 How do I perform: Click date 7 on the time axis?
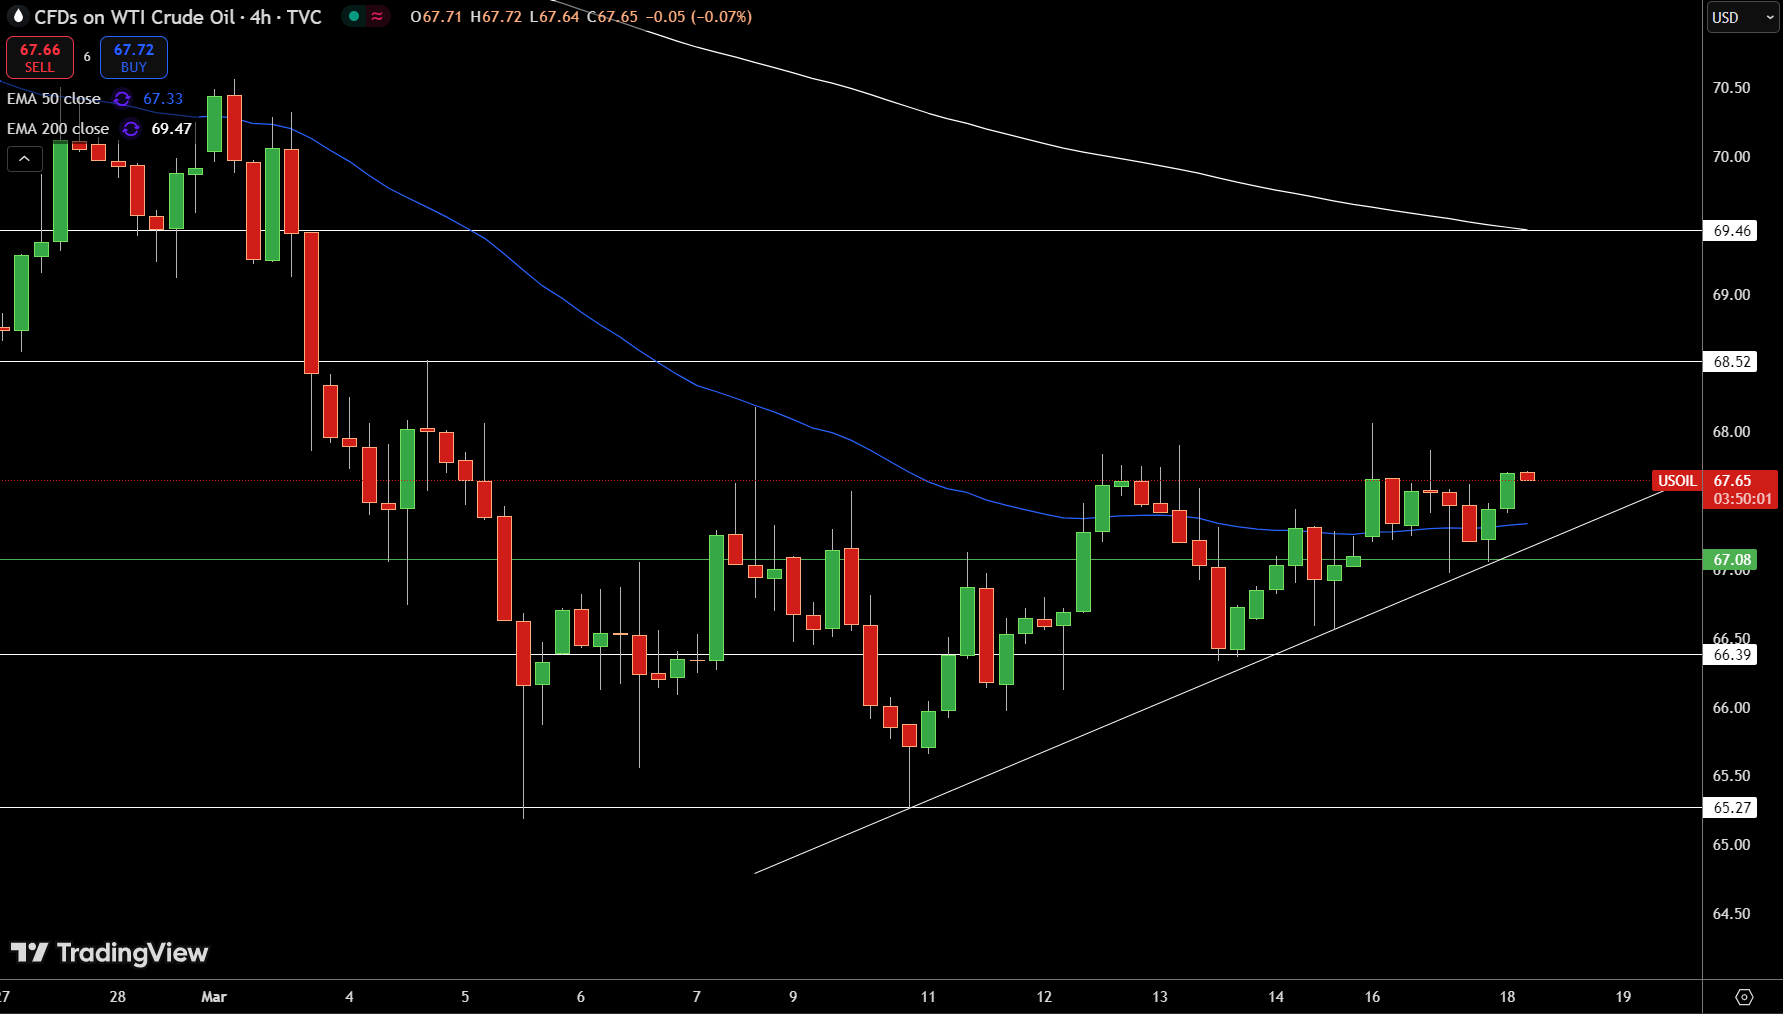[x=697, y=997]
